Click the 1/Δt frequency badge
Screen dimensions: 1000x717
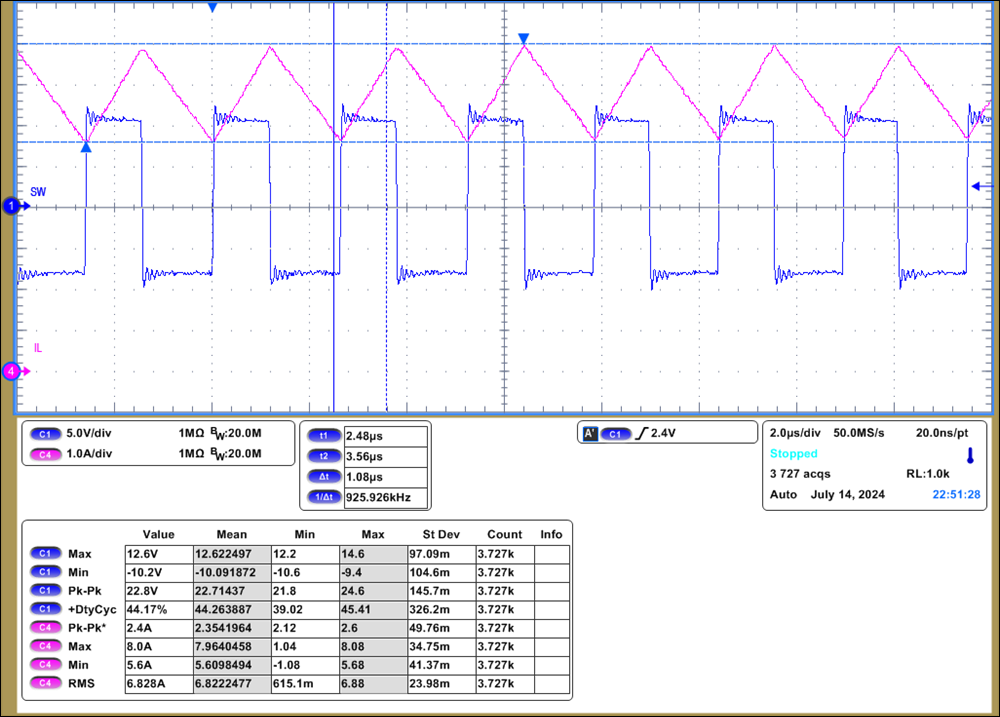point(323,496)
